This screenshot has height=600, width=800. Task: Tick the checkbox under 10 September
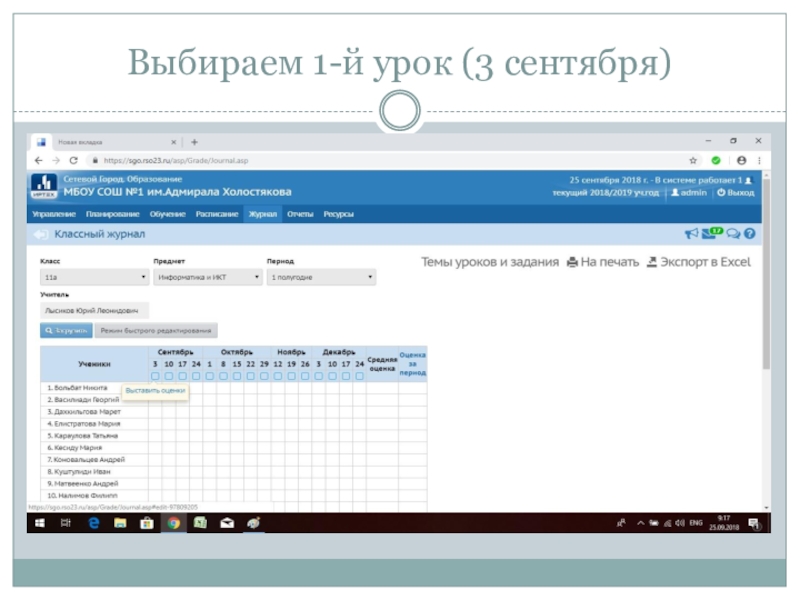click(169, 376)
